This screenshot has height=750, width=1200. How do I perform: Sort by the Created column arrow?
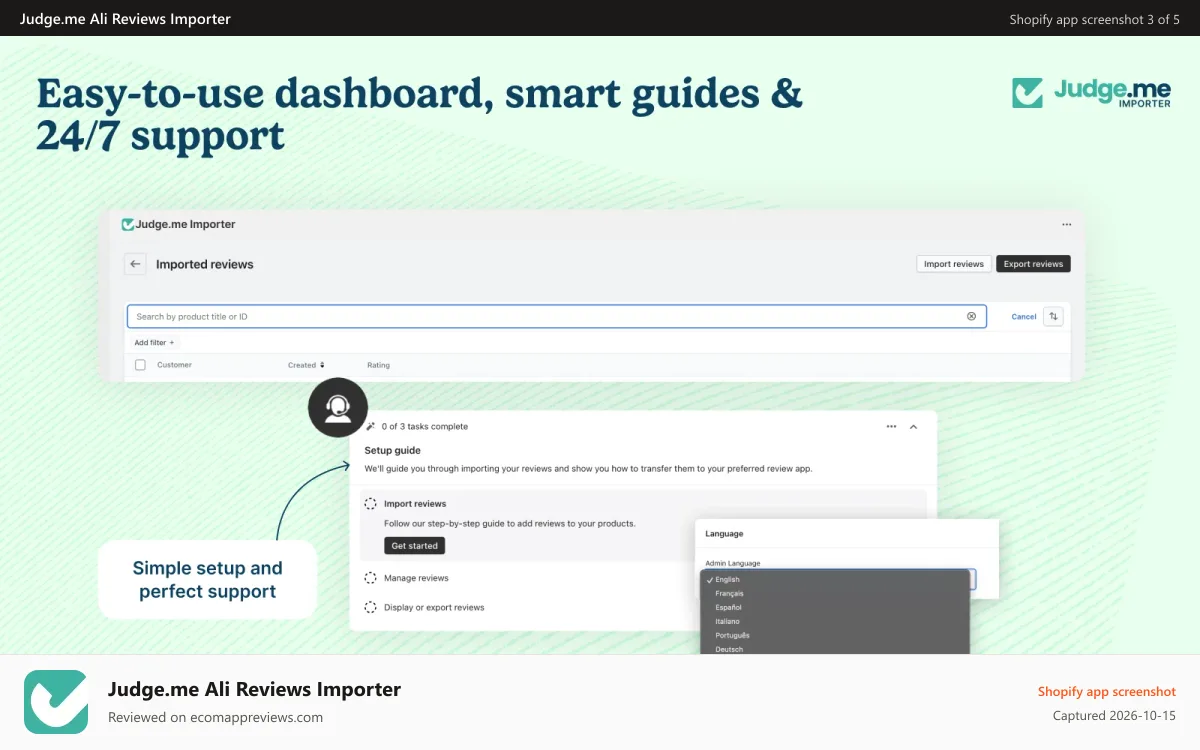point(322,365)
